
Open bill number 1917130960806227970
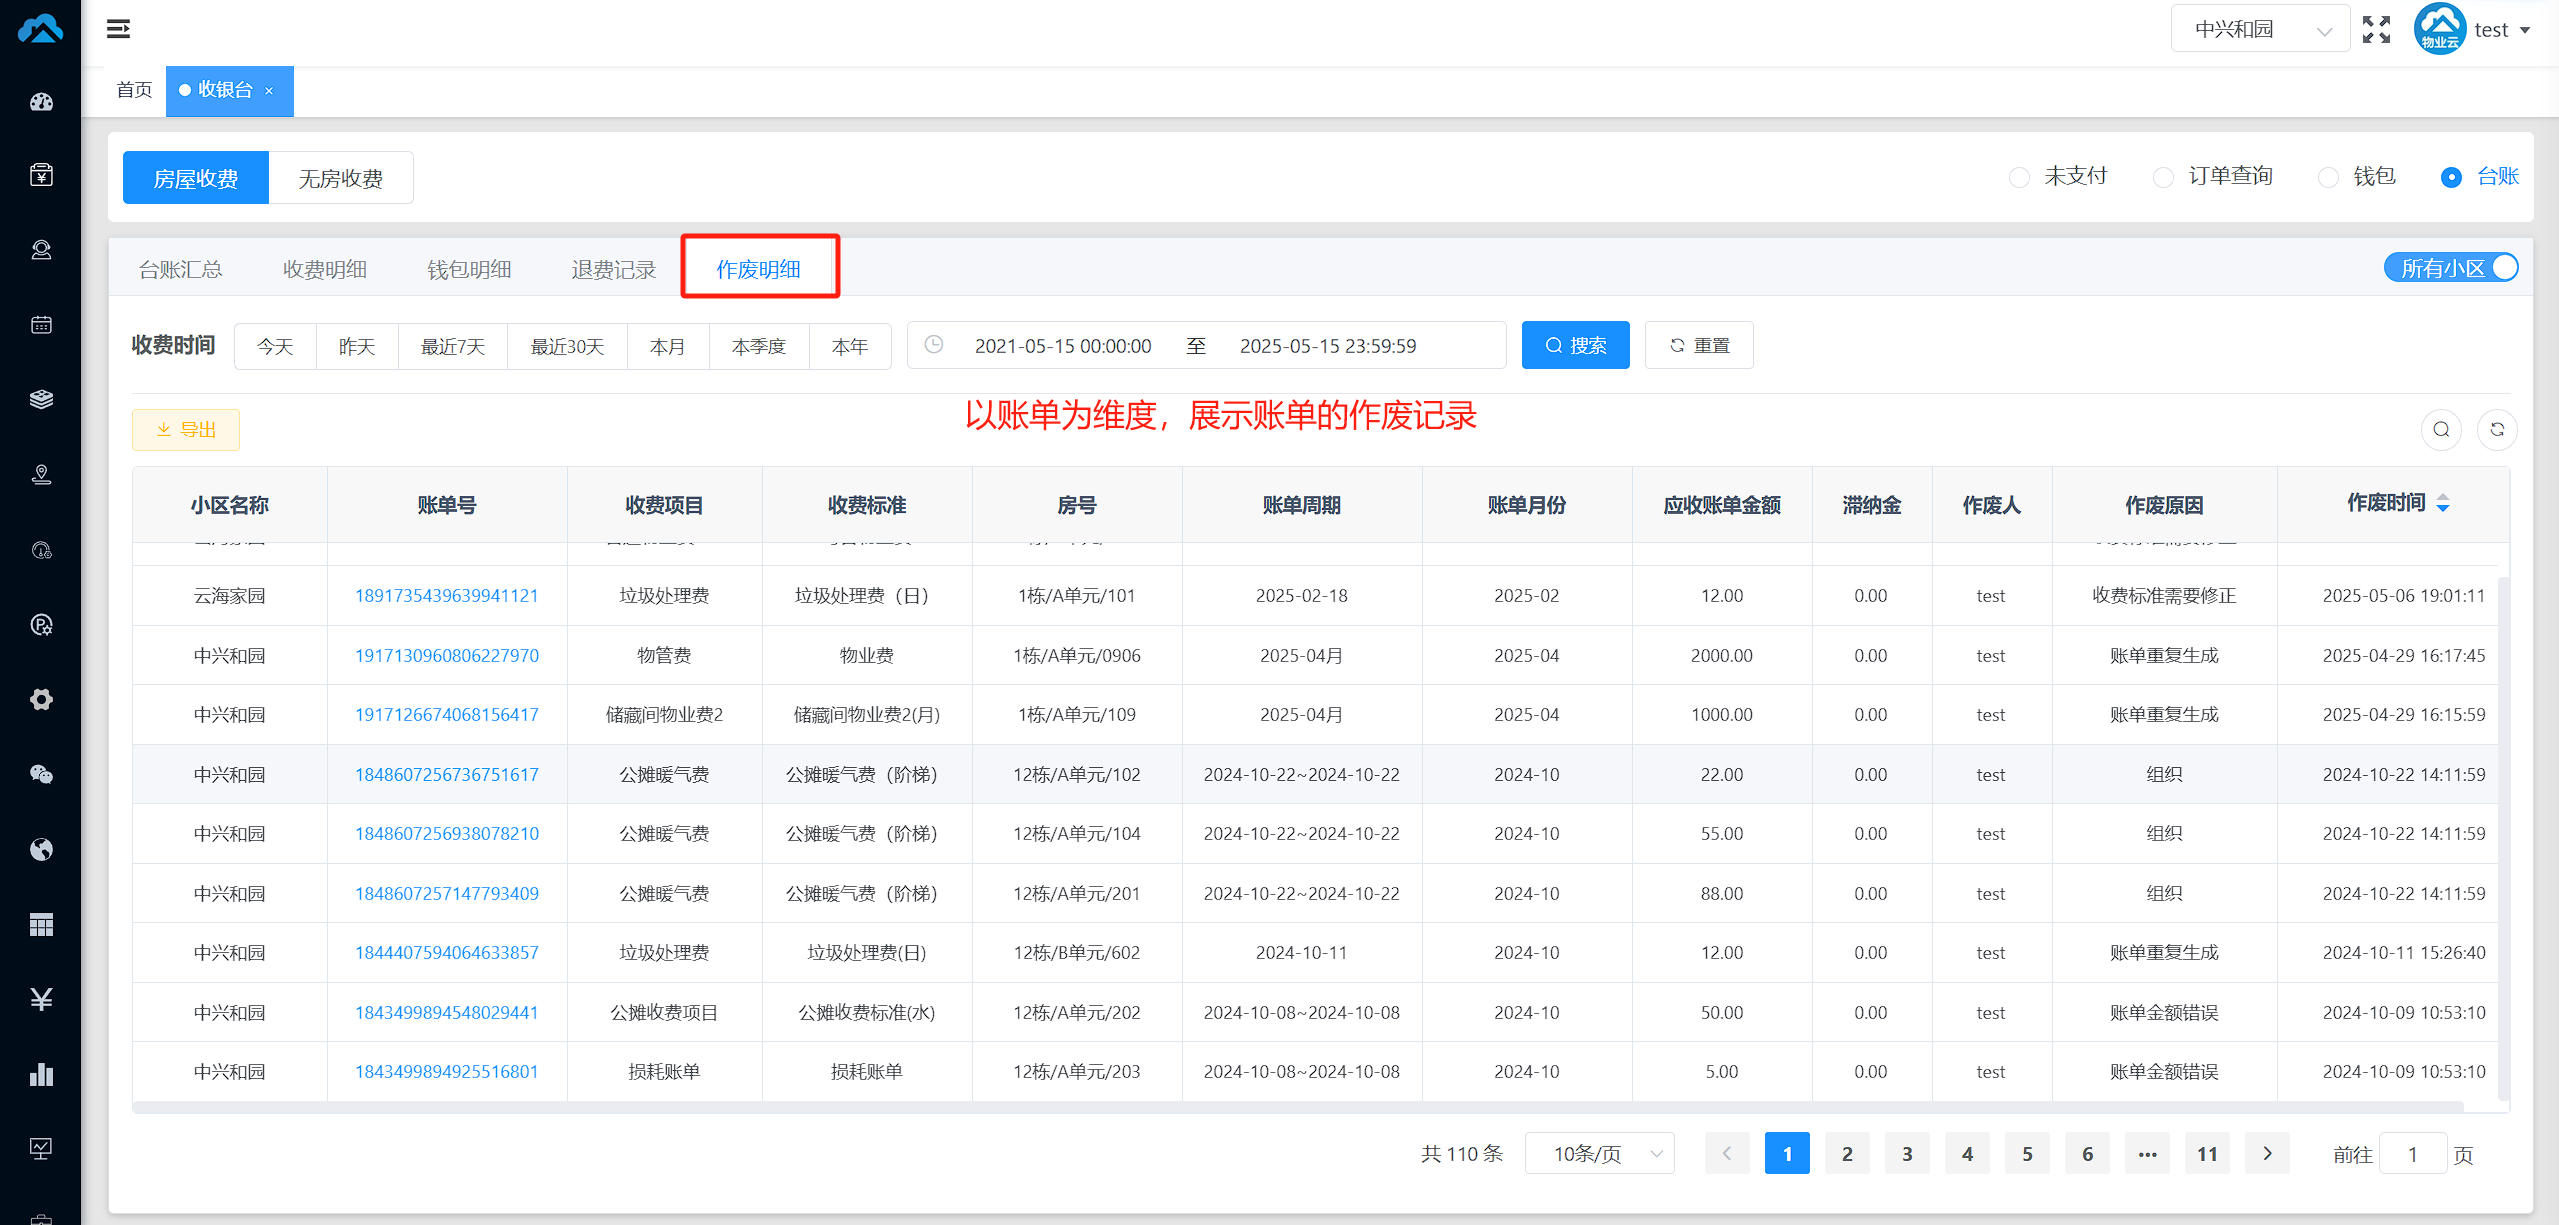click(447, 655)
